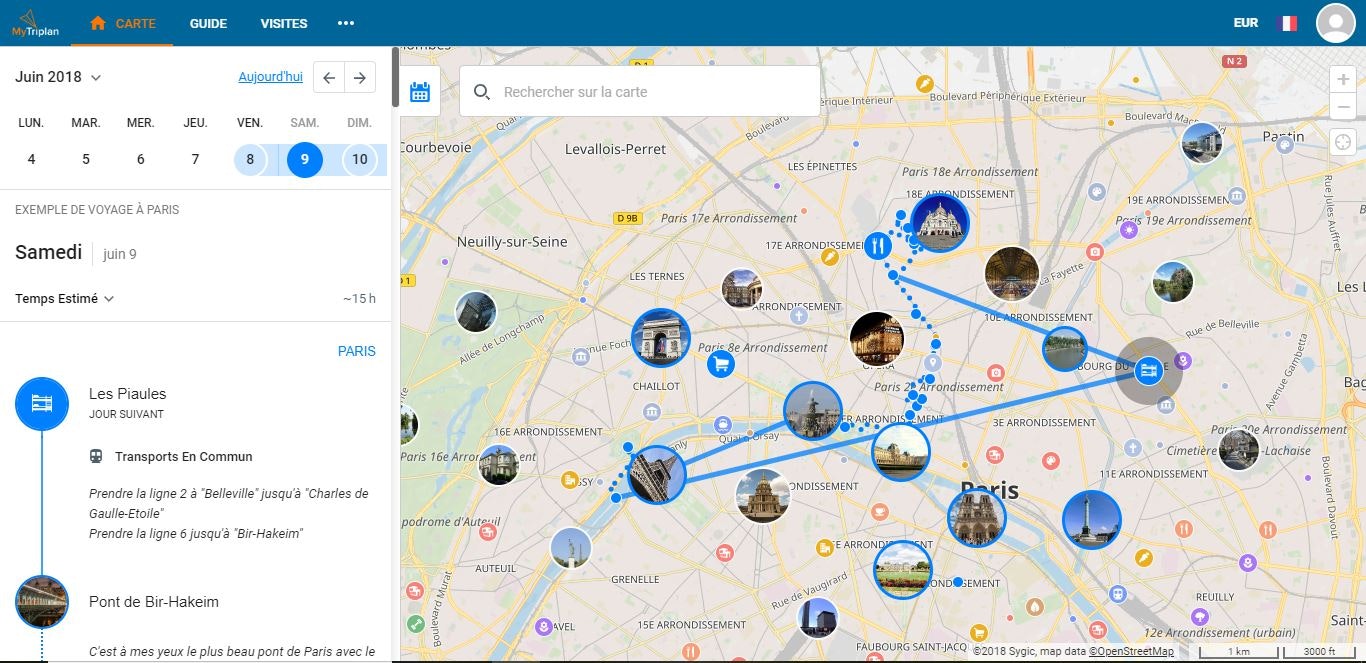Viewport: 1366px width, 663px height.
Task: Select Saturday 9 in the calendar
Action: pyautogui.click(x=305, y=159)
